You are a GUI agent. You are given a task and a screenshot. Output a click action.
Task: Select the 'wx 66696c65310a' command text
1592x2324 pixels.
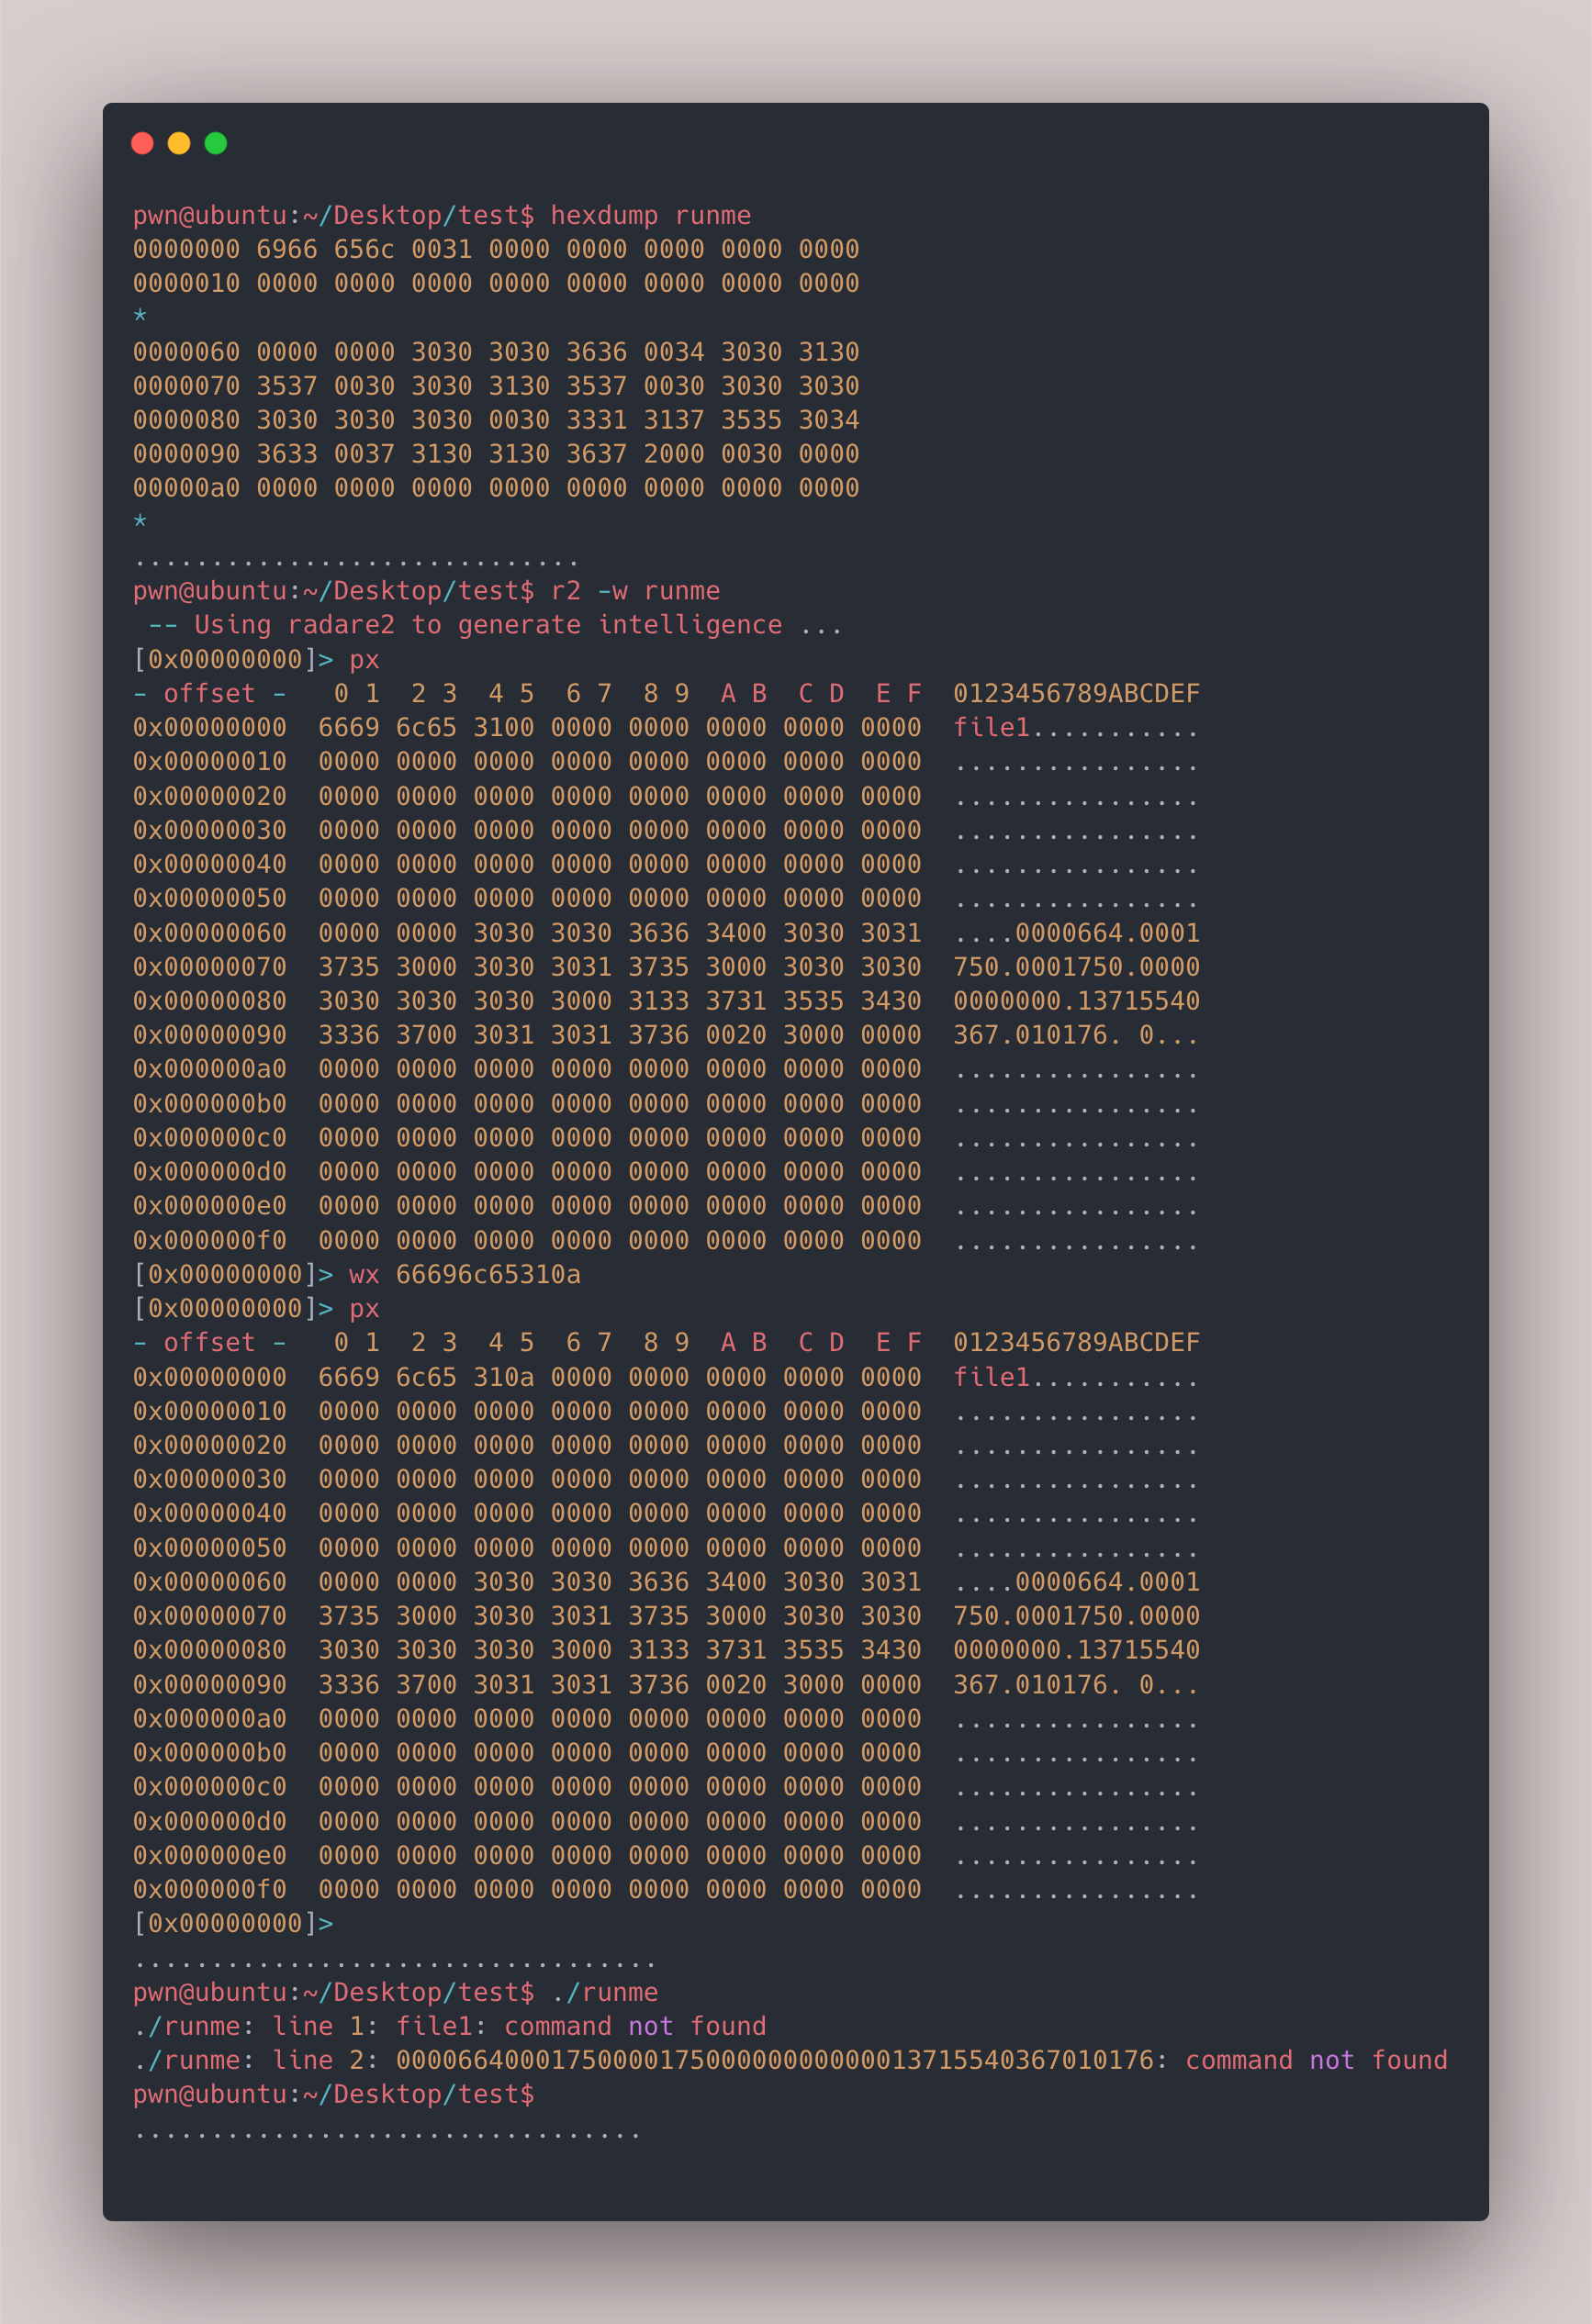point(465,1275)
